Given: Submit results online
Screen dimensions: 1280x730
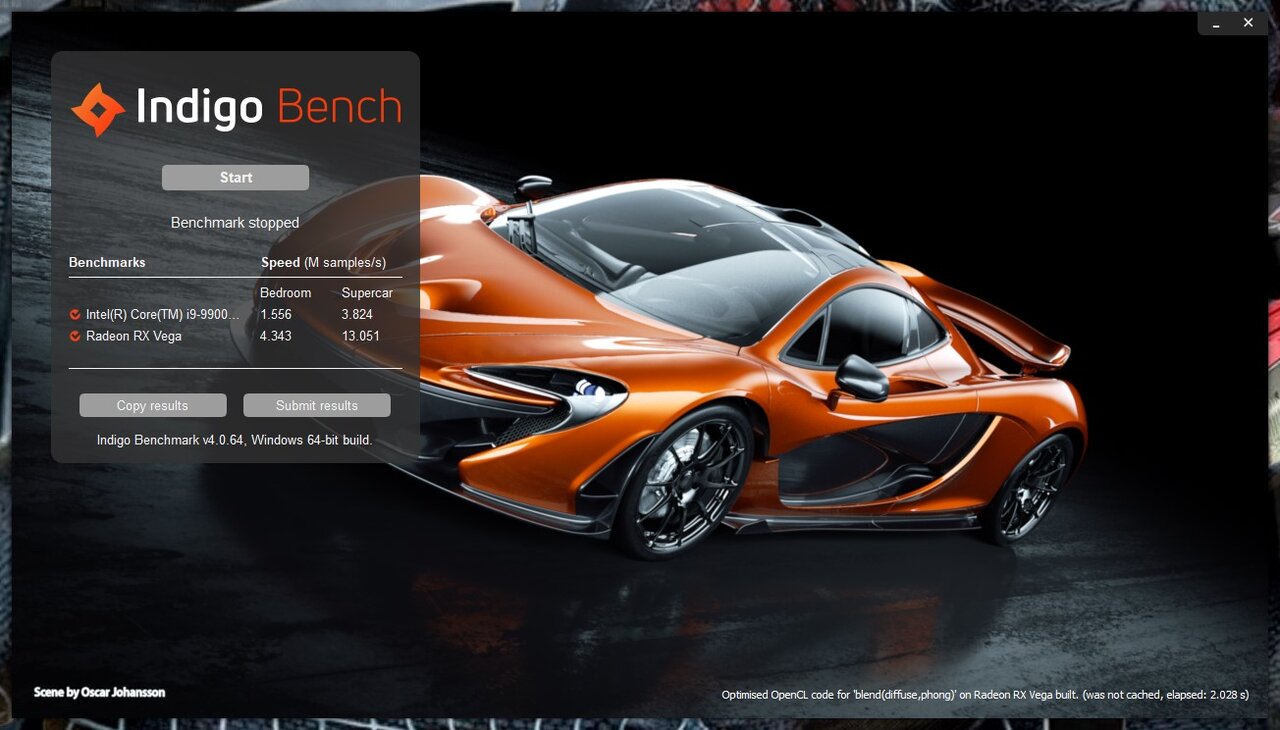Looking at the screenshot, I should (x=317, y=405).
